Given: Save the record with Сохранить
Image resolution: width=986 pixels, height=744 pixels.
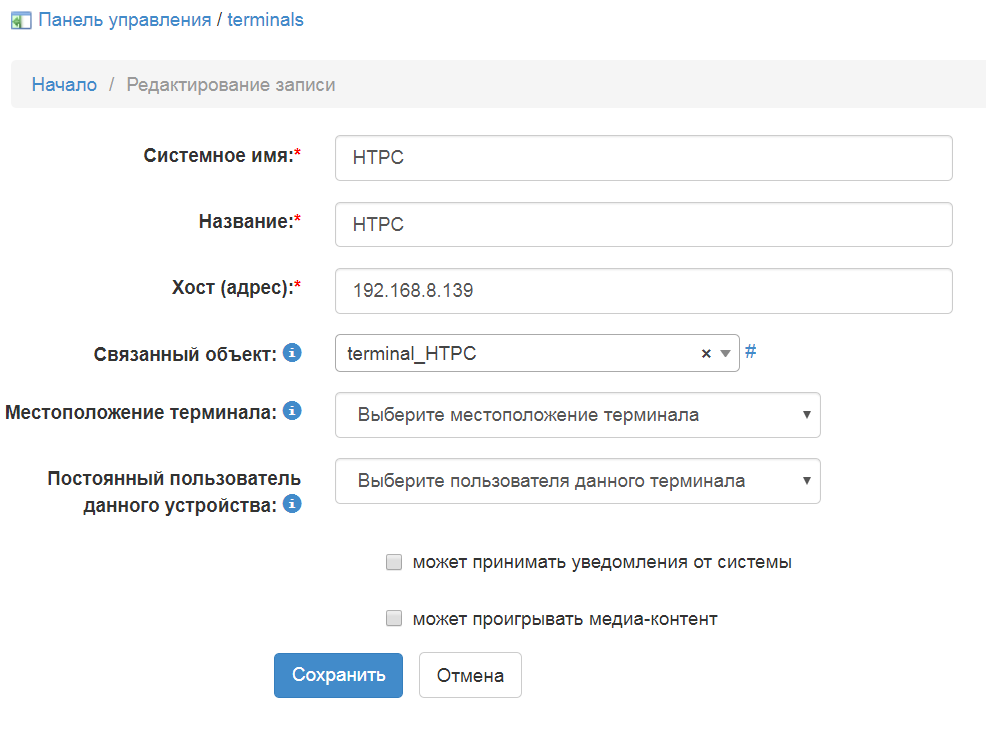Looking at the screenshot, I should [x=338, y=675].
